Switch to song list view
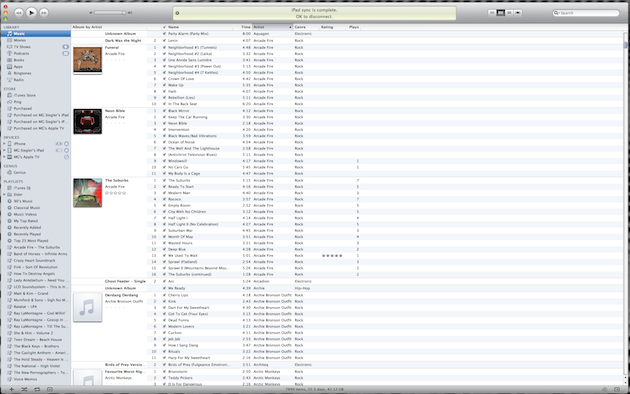The image size is (630, 394). tap(492, 13)
